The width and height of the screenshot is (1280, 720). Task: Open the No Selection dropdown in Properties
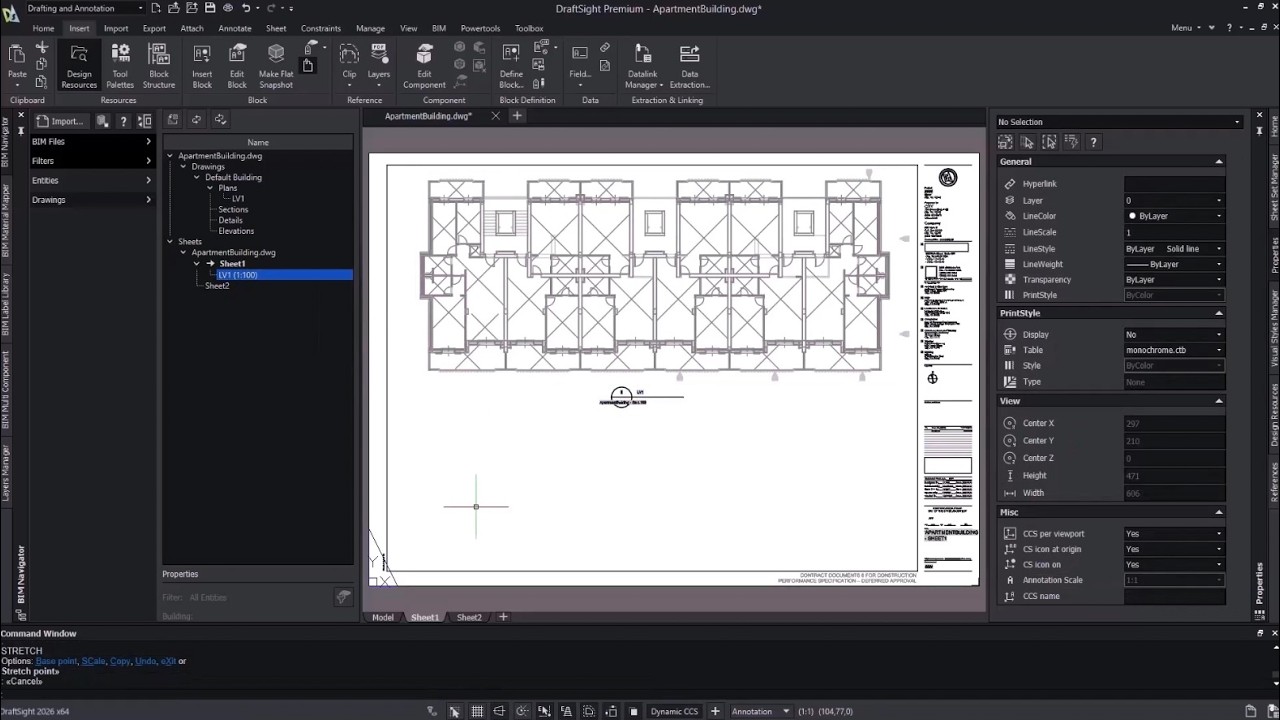coord(1118,122)
